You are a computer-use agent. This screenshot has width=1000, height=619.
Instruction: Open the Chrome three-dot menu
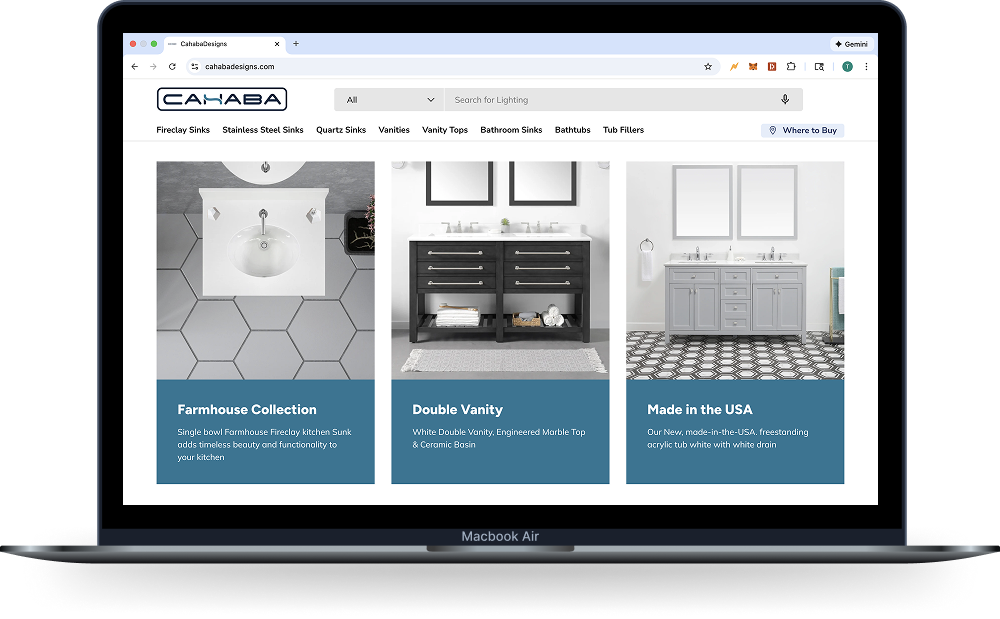click(866, 67)
